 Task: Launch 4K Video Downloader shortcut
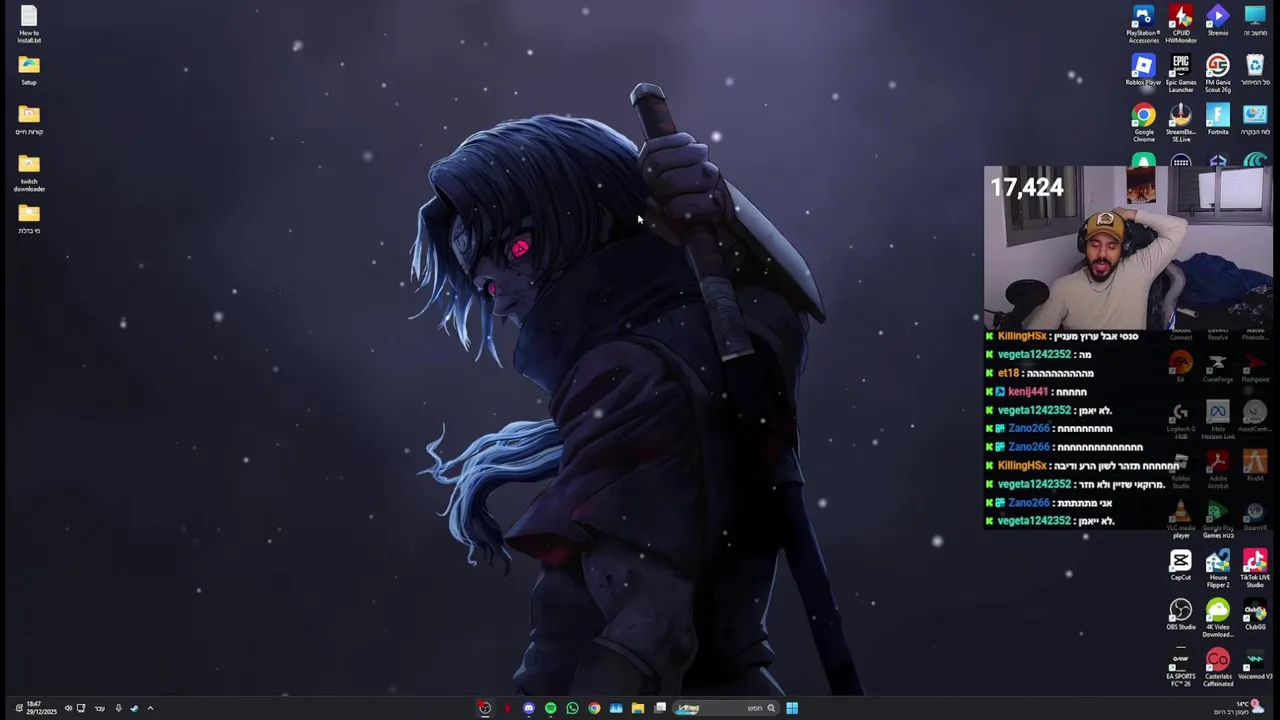point(1217,619)
